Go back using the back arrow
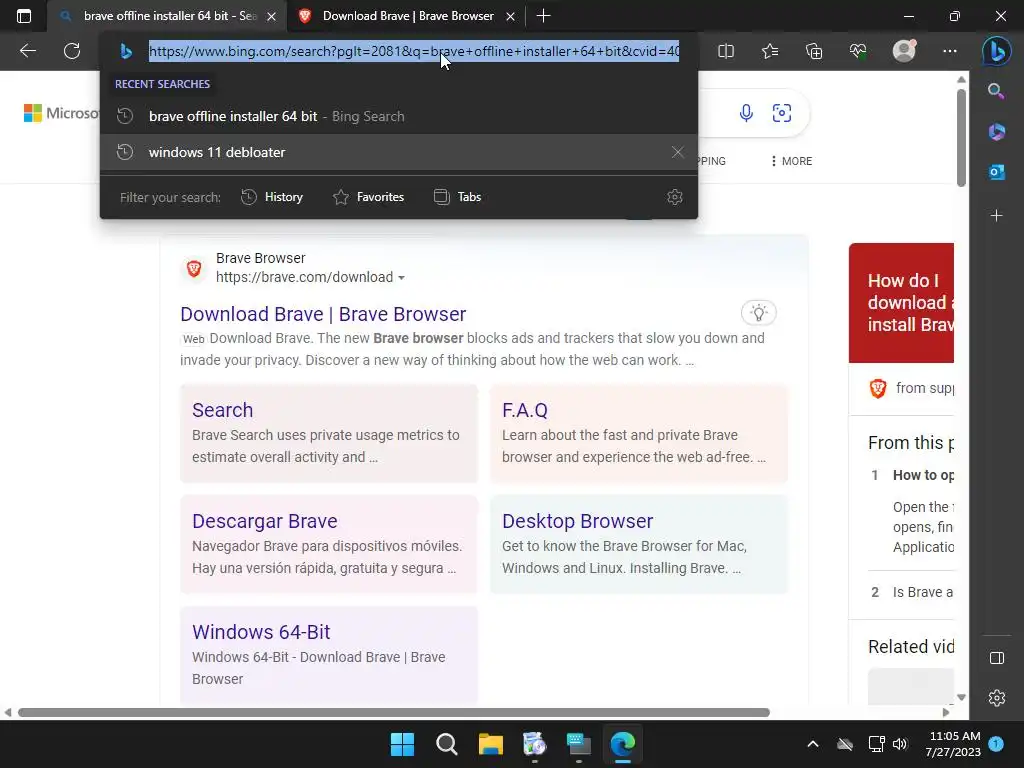The image size is (1024, 768). click(x=27, y=51)
